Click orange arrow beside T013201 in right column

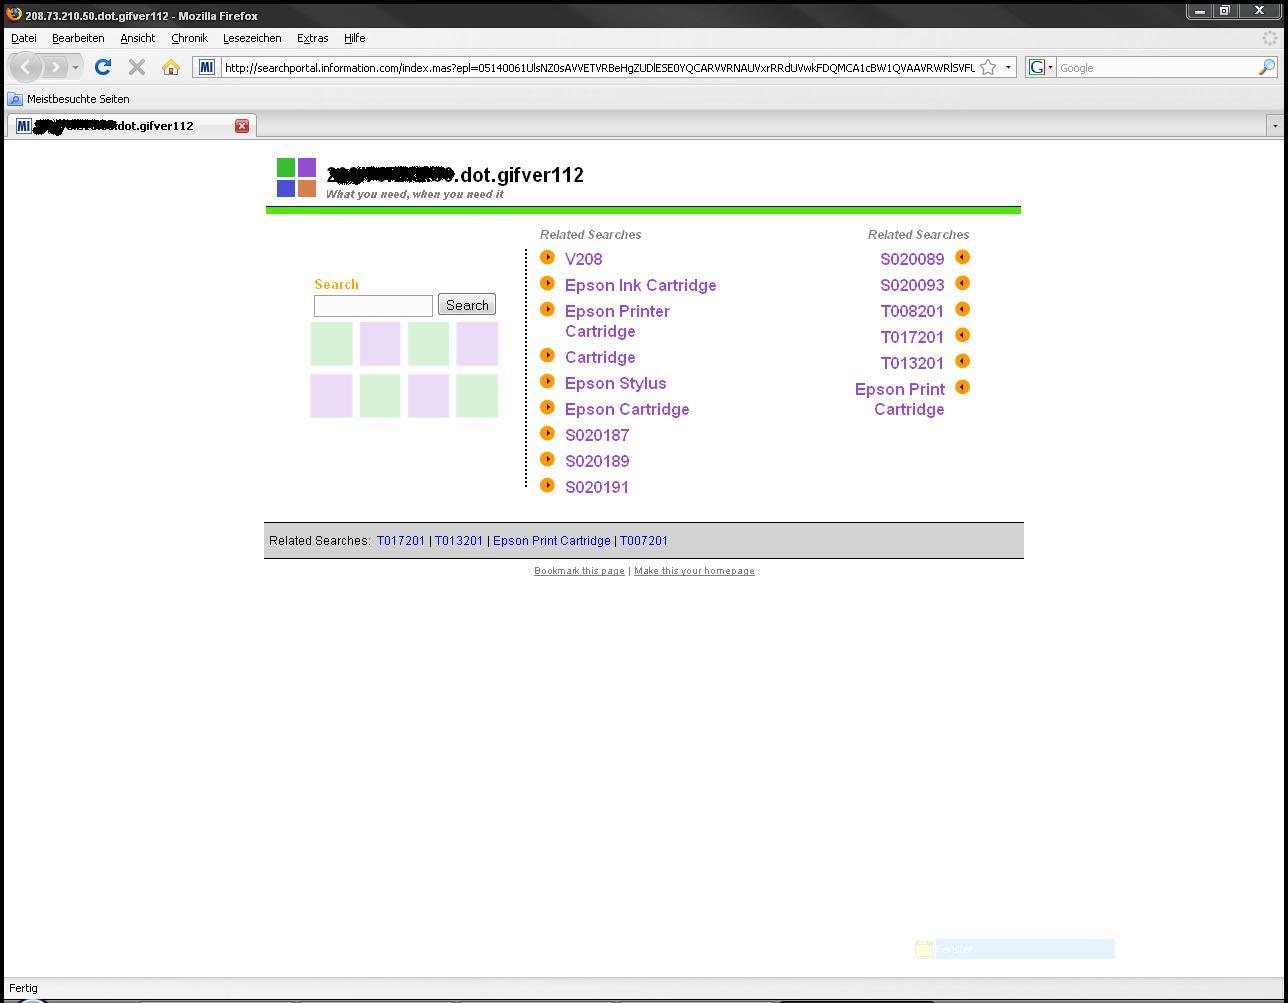[x=962, y=361]
